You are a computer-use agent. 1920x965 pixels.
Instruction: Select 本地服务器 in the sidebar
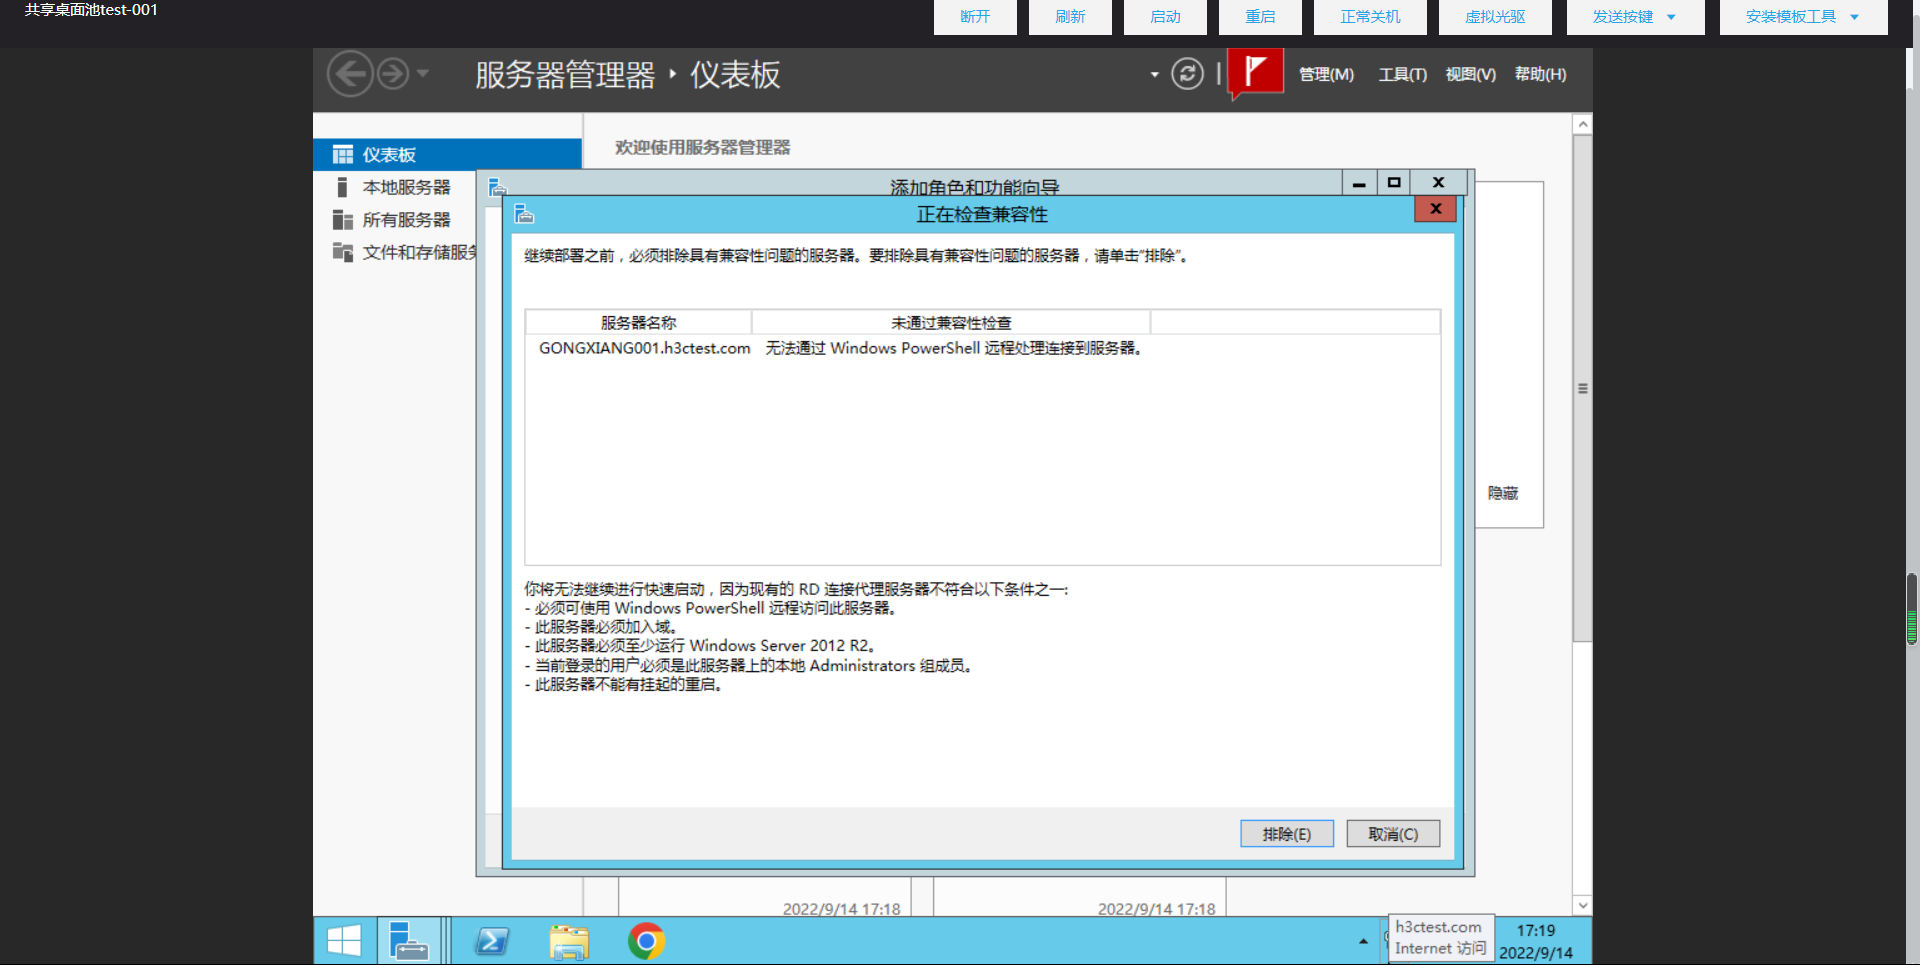coord(406,187)
